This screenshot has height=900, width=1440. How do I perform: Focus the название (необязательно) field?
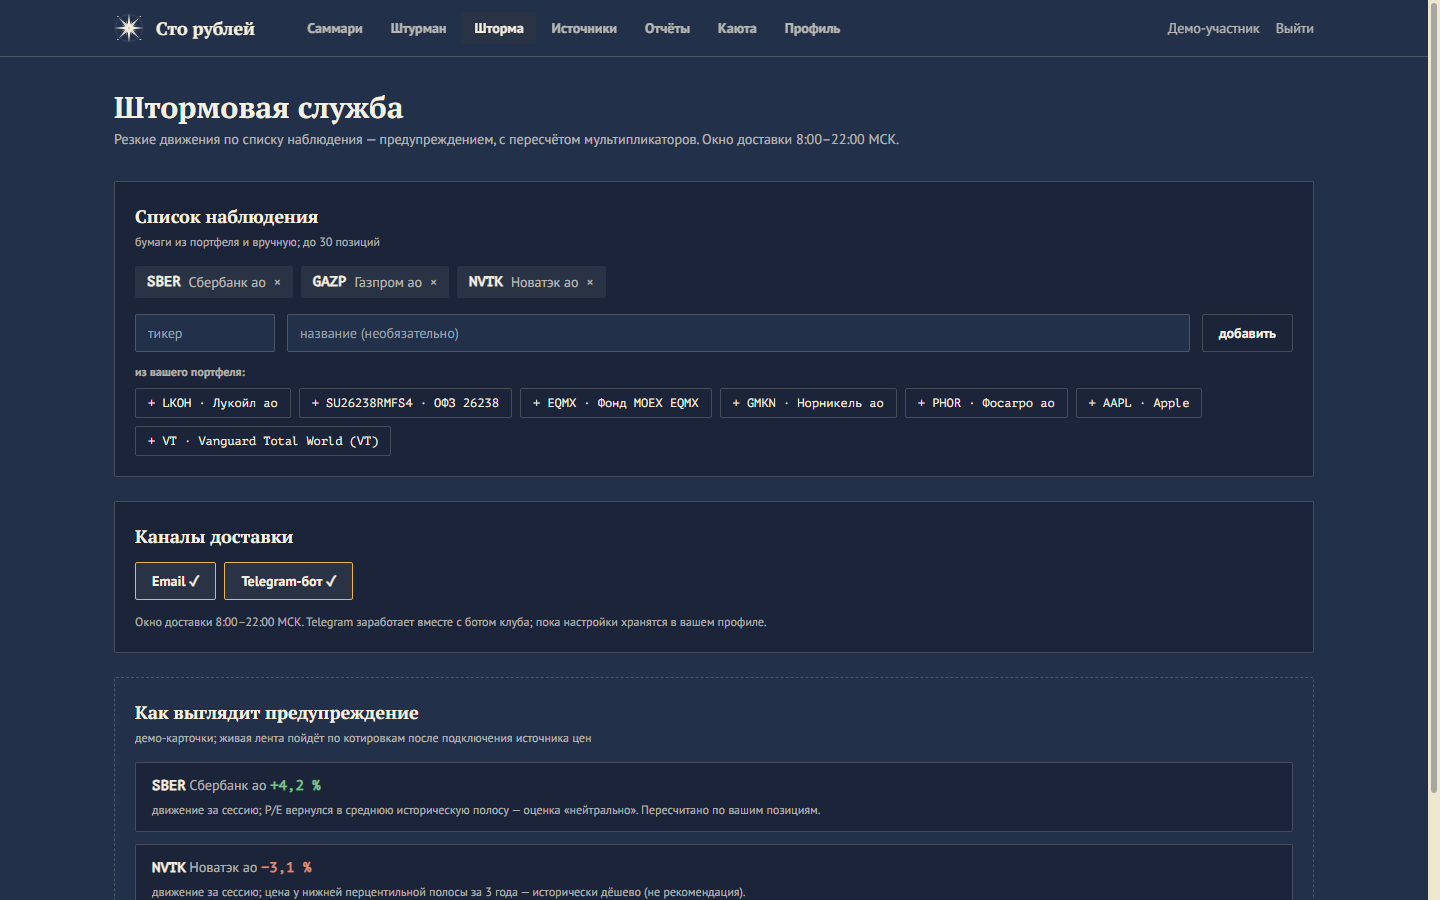tap(738, 333)
